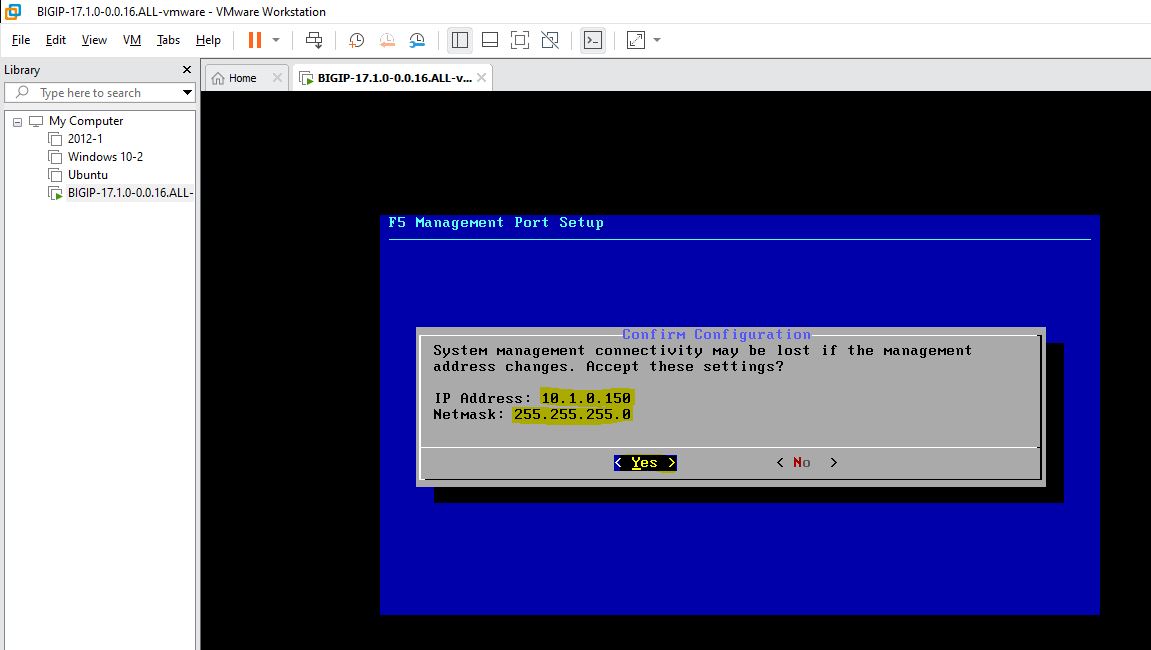The image size is (1151, 650).
Task: Toggle the library sidebar panel
Action: (x=460, y=40)
